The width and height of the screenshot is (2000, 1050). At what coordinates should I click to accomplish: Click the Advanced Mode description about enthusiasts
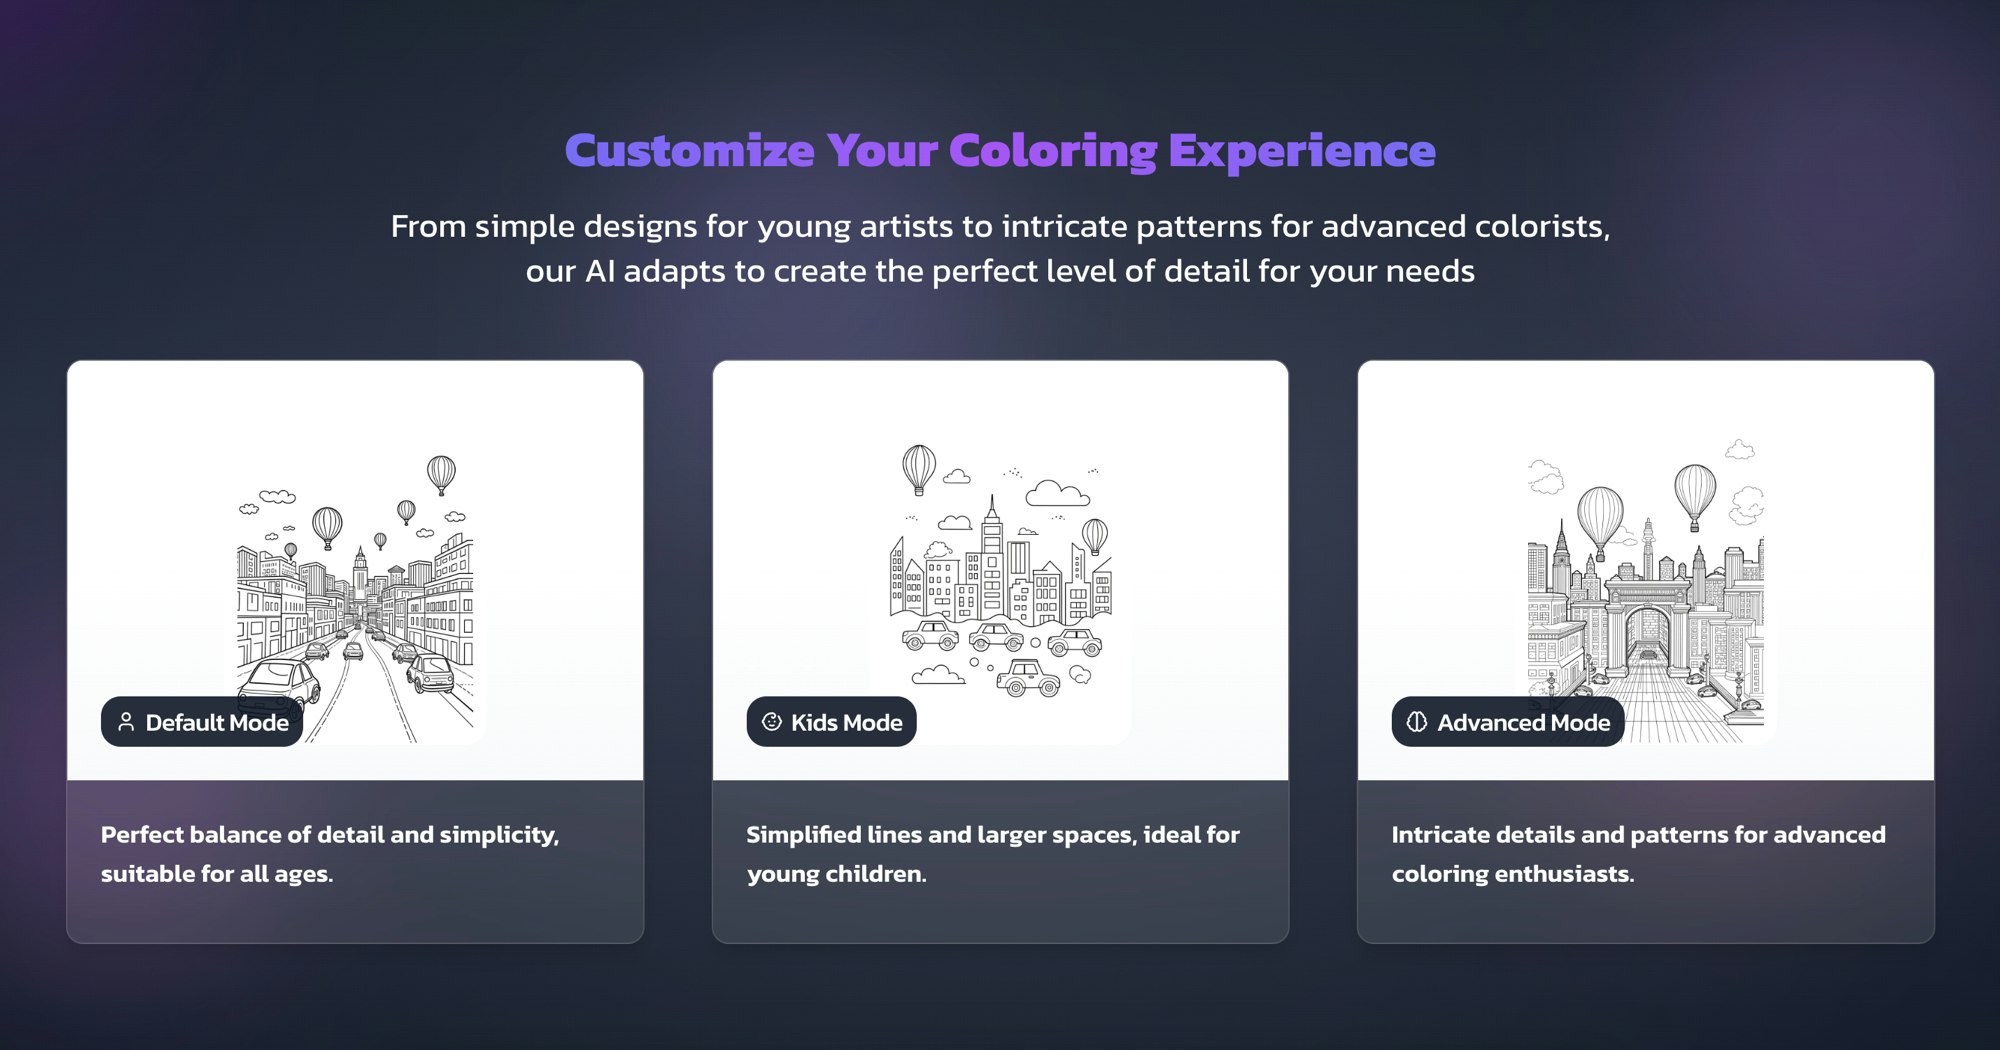pyautogui.click(x=1638, y=854)
